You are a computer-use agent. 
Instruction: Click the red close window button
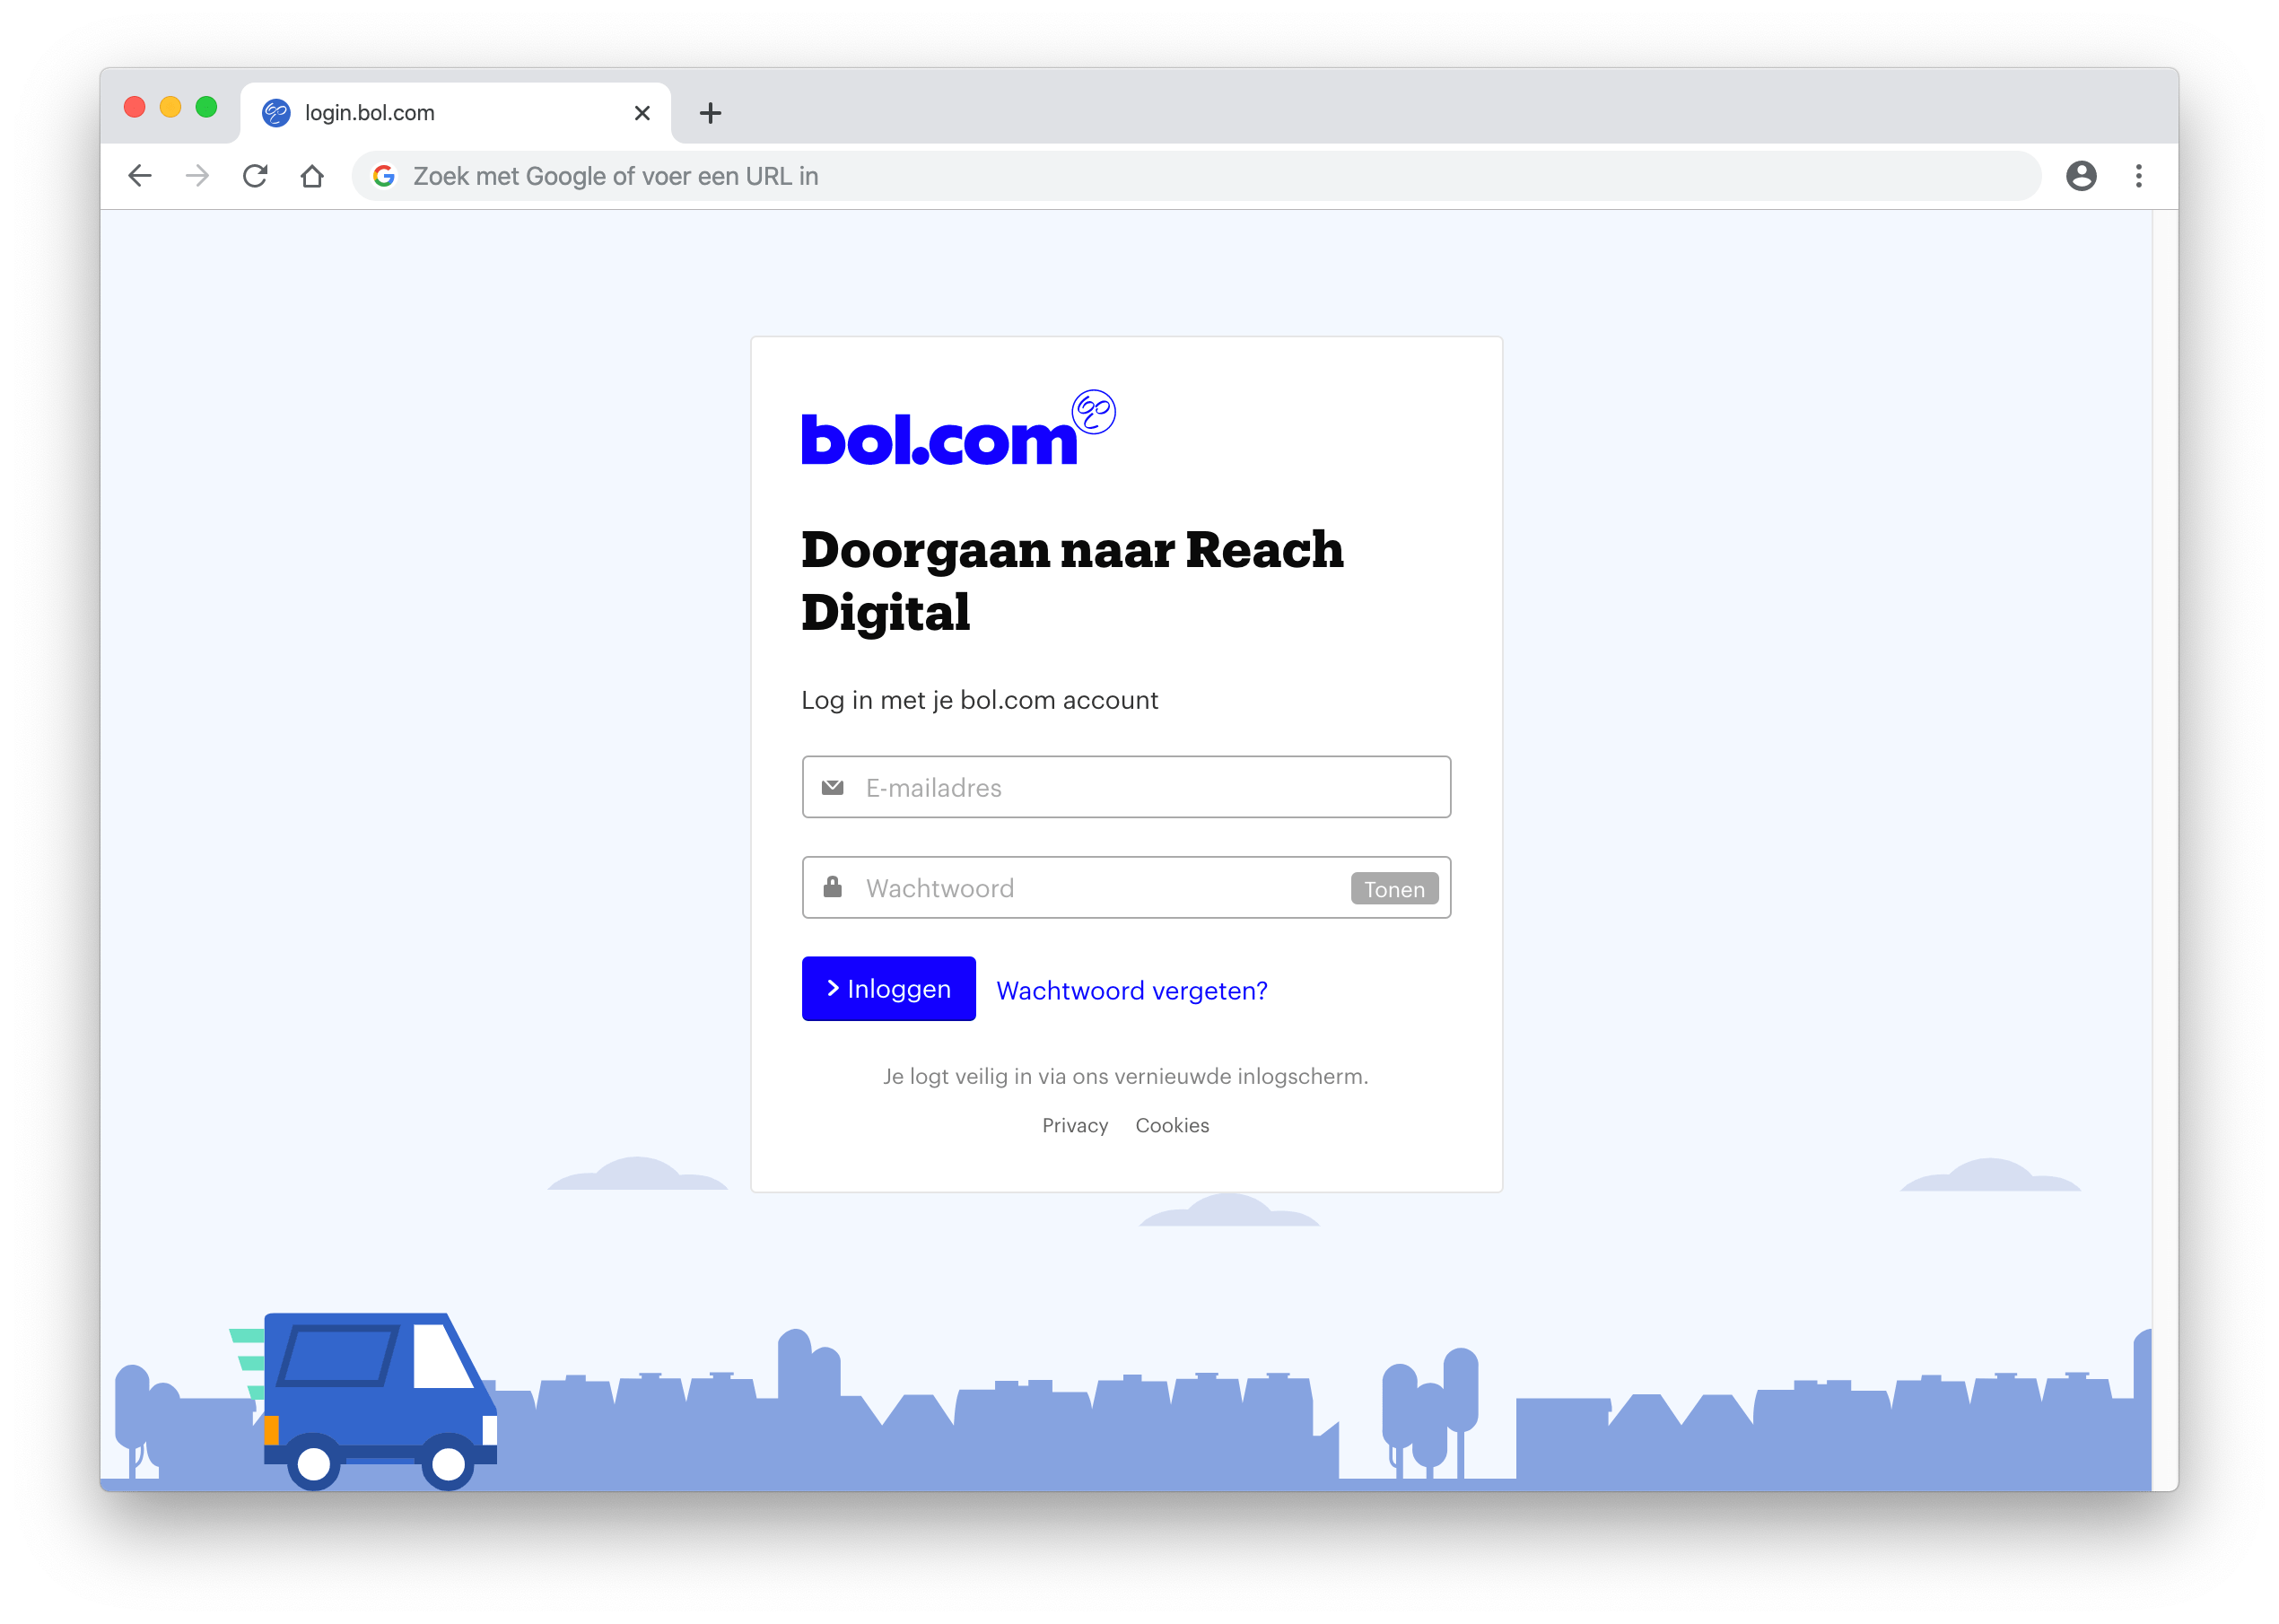point(135,107)
